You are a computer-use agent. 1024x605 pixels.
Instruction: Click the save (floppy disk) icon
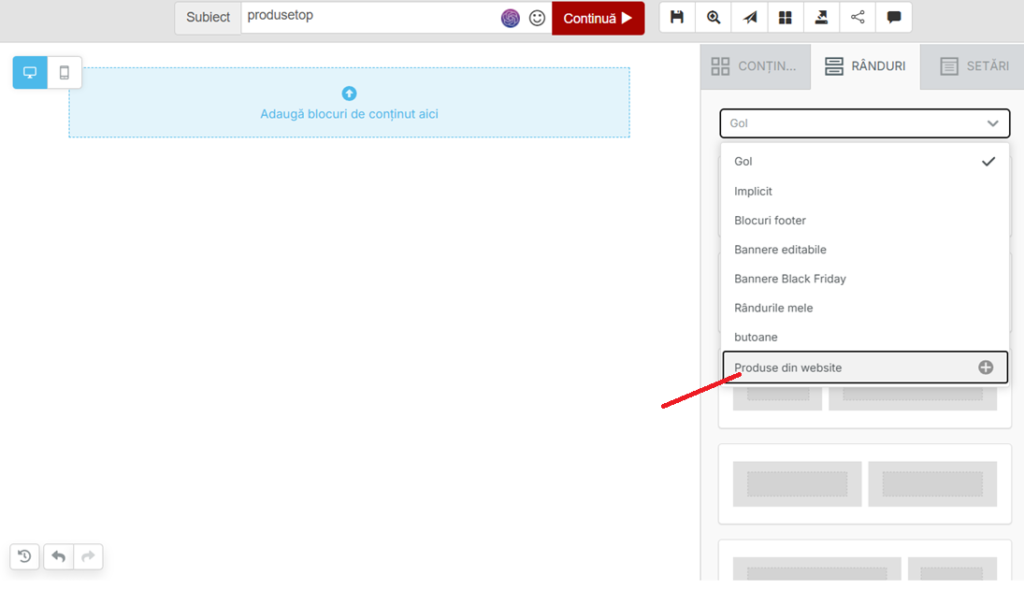677,17
